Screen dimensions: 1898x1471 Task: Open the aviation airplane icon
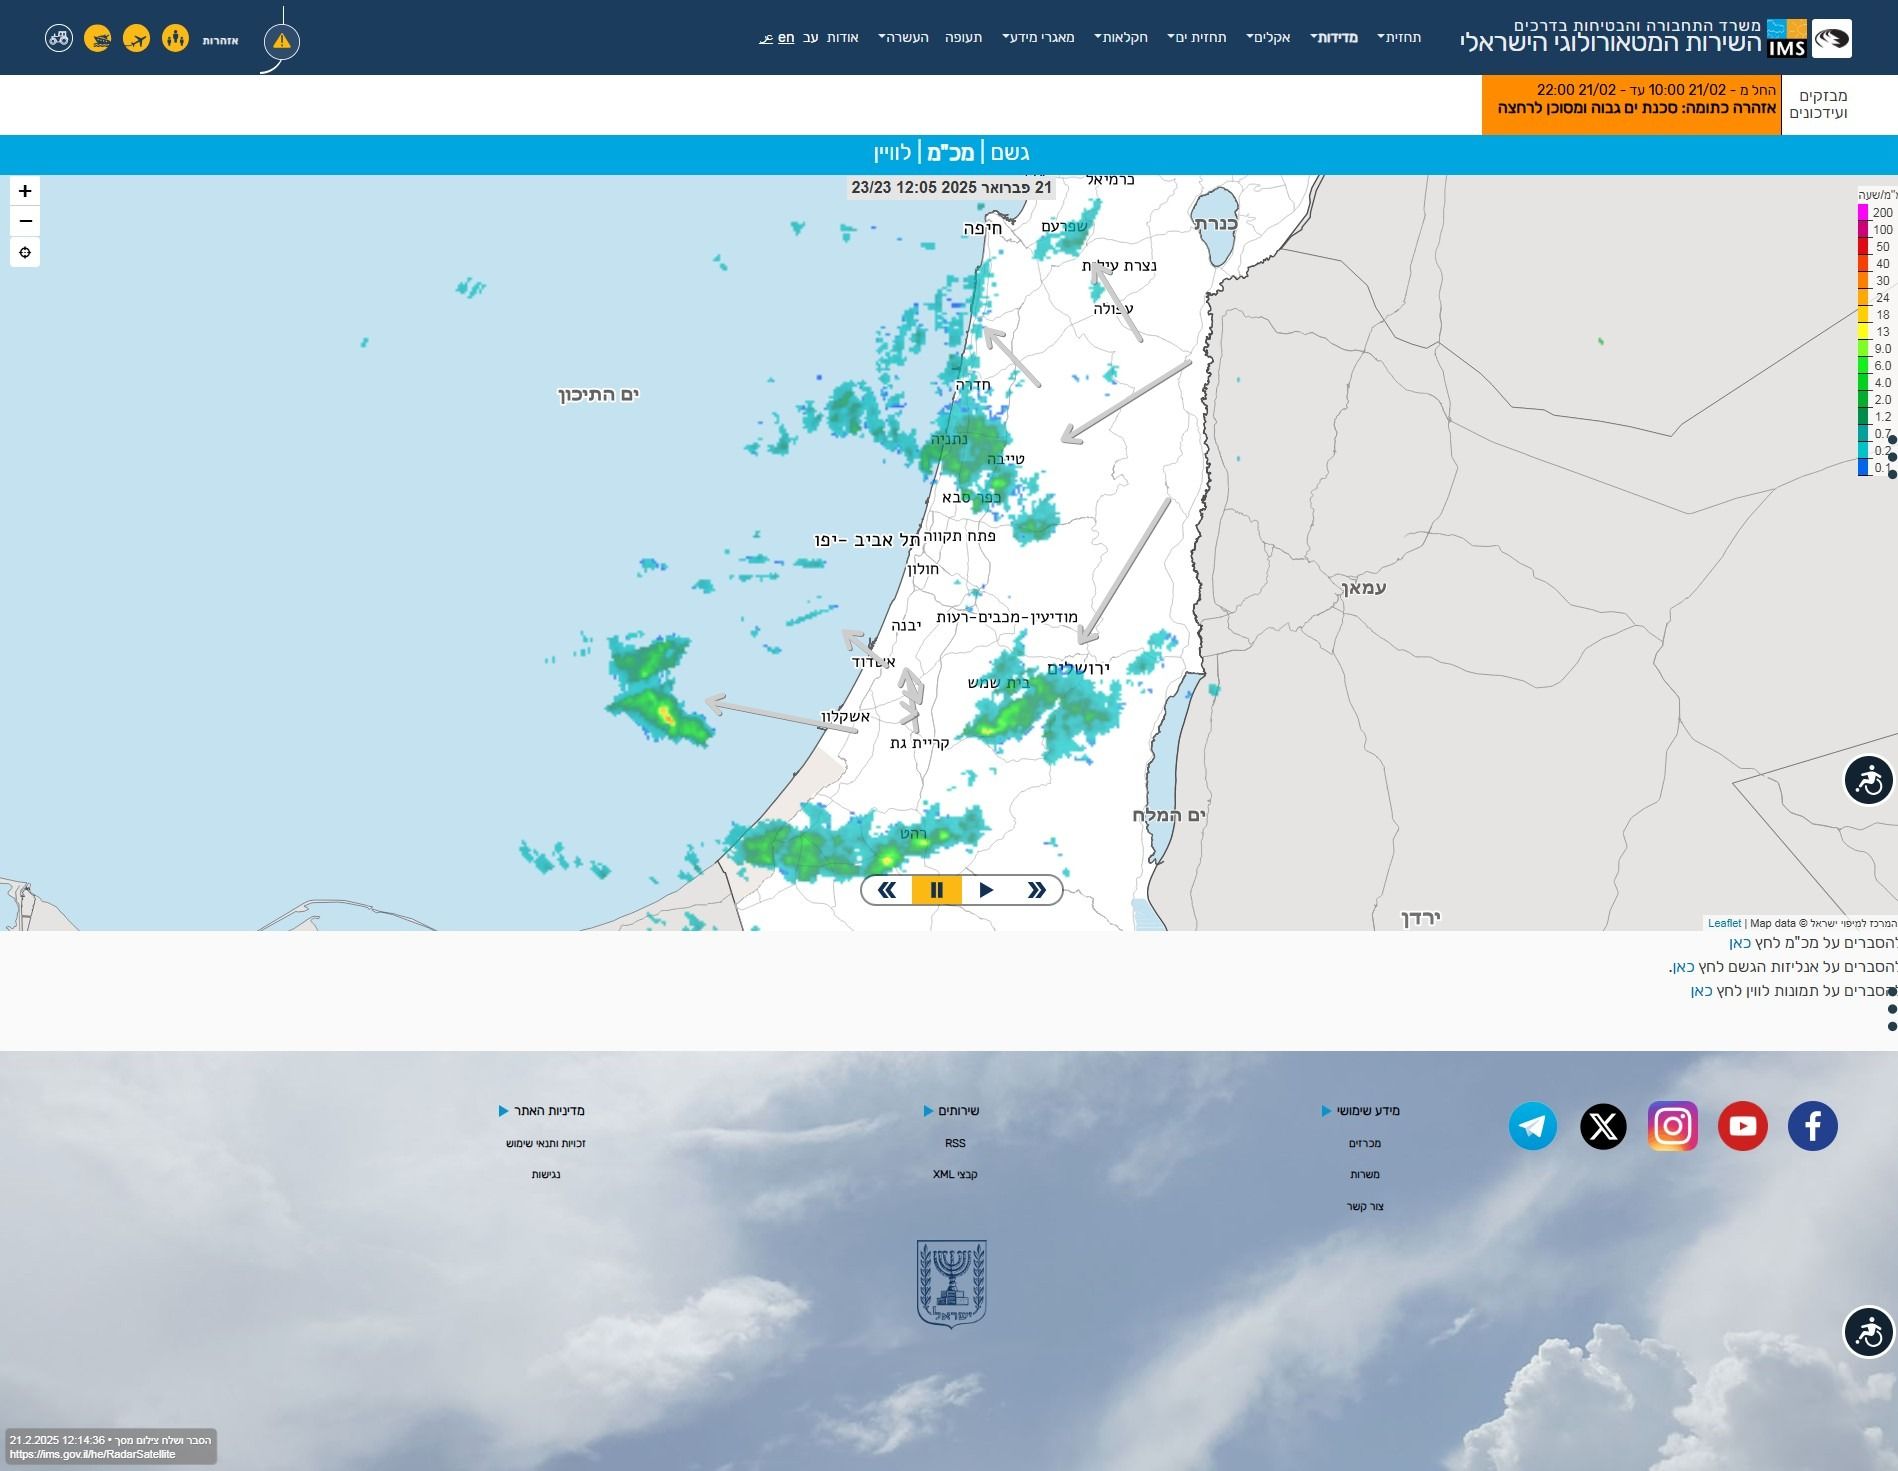point(137,39)
